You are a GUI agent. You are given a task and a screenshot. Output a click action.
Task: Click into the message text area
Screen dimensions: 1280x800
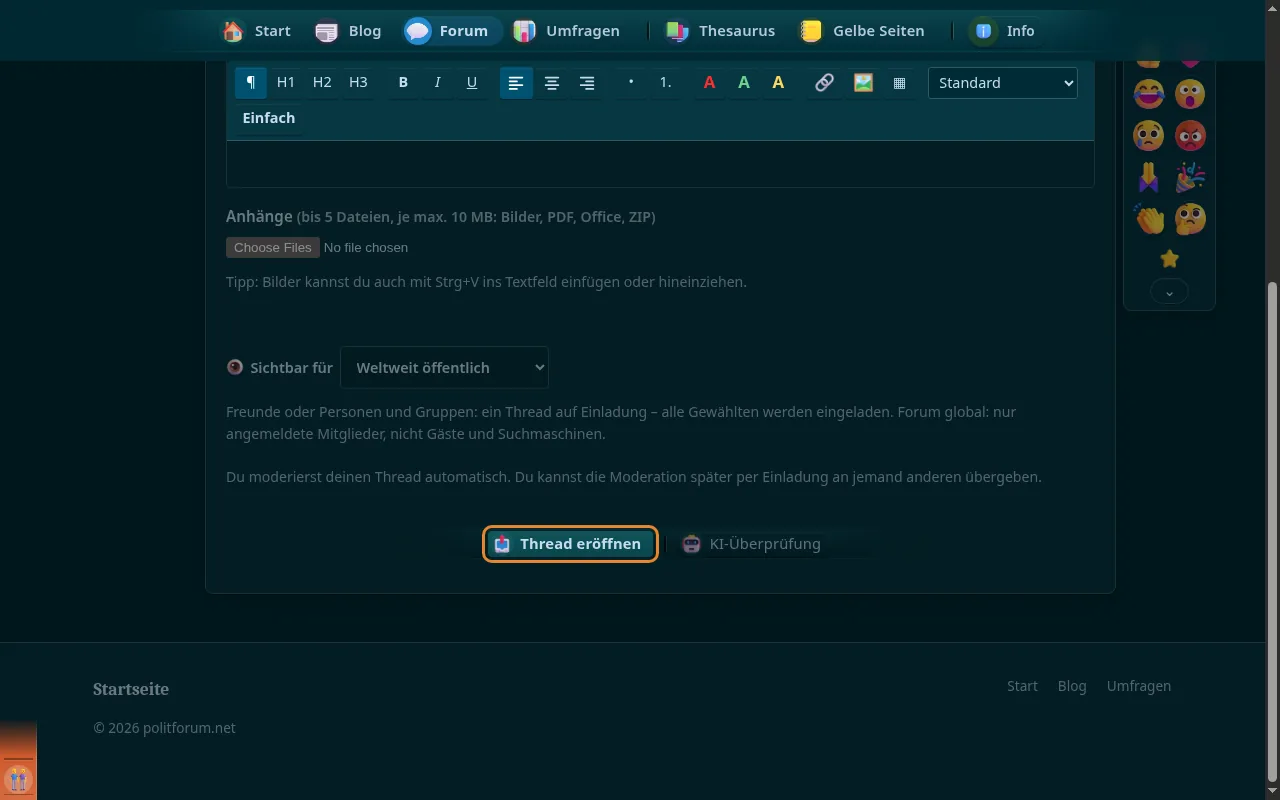660,164
